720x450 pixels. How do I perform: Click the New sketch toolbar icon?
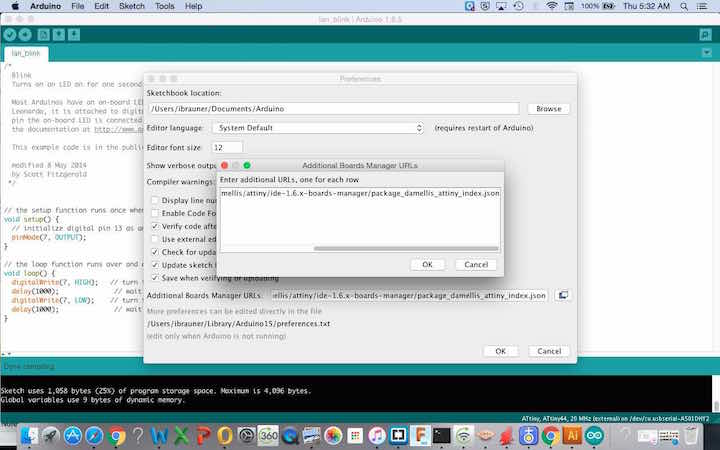pyautogui.click(x=44, y=35)
